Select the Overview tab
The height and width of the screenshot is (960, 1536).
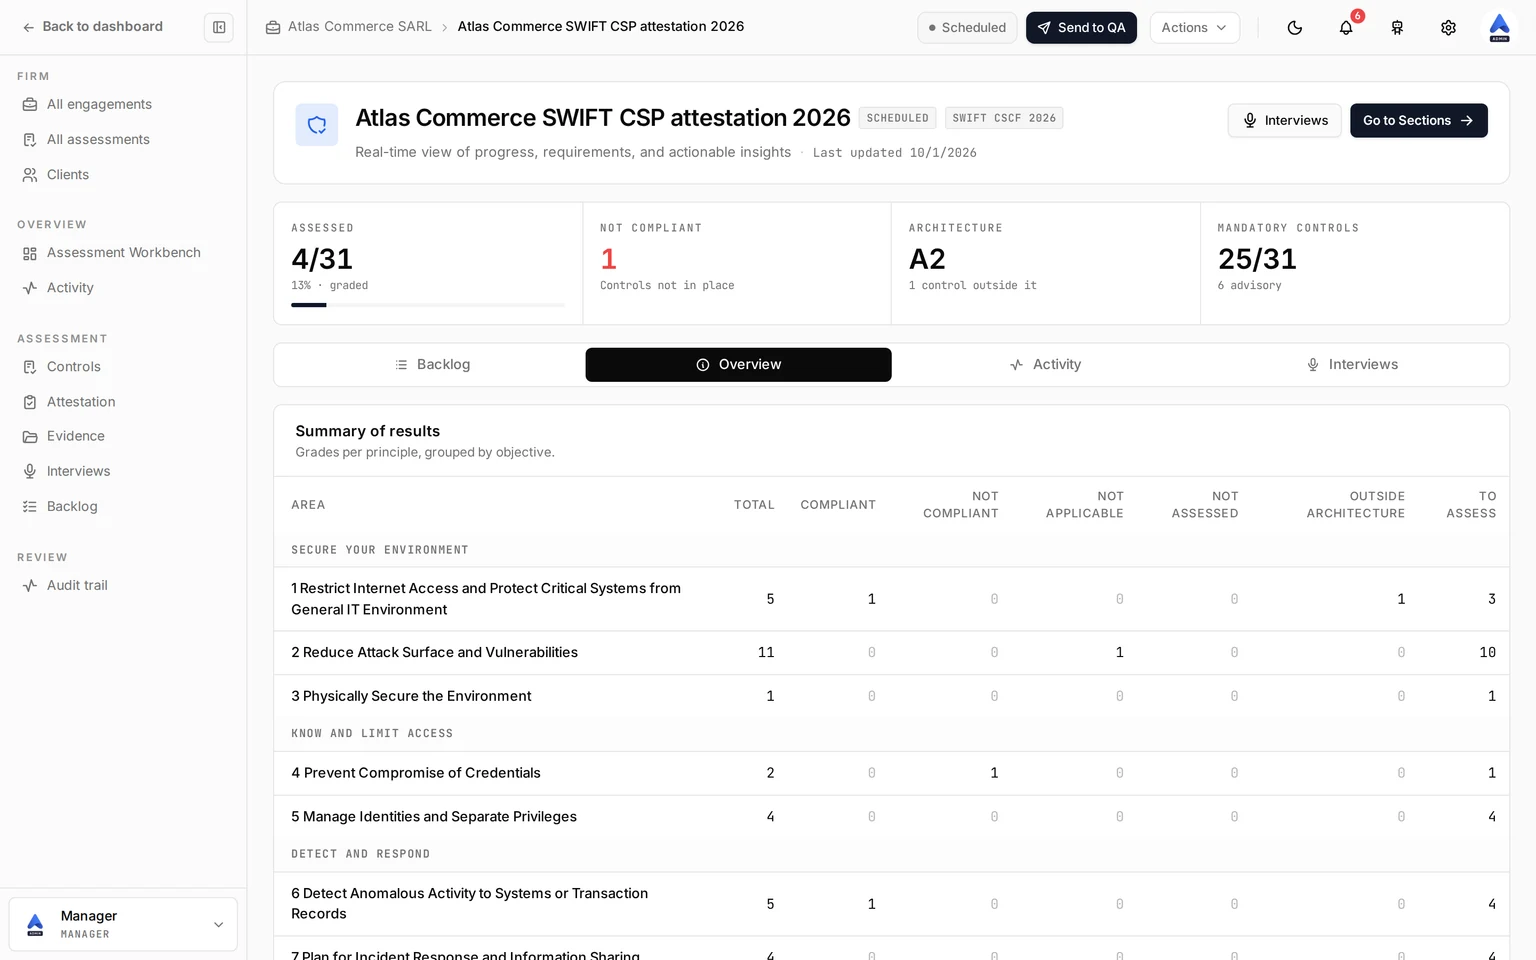738,365
